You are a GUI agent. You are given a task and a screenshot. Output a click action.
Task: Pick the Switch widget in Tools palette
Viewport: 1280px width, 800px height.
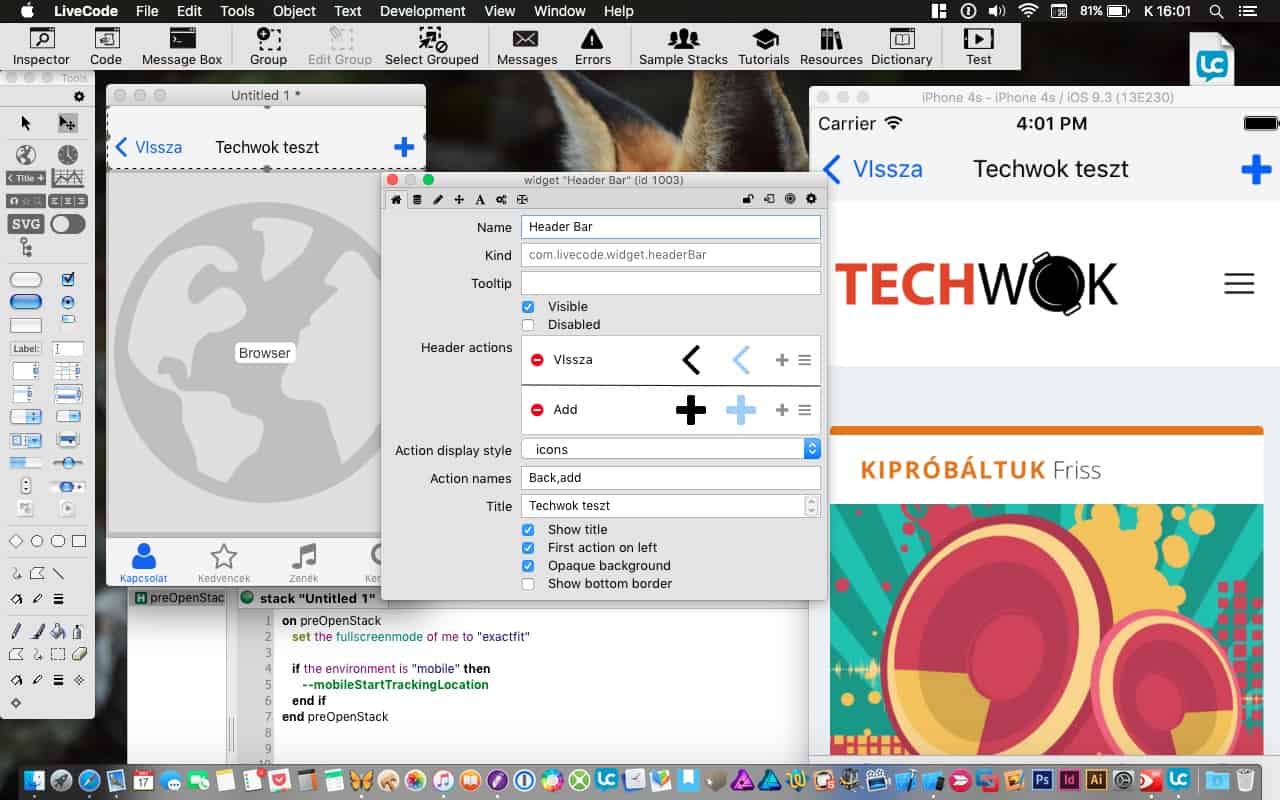(x=68, y=224)
